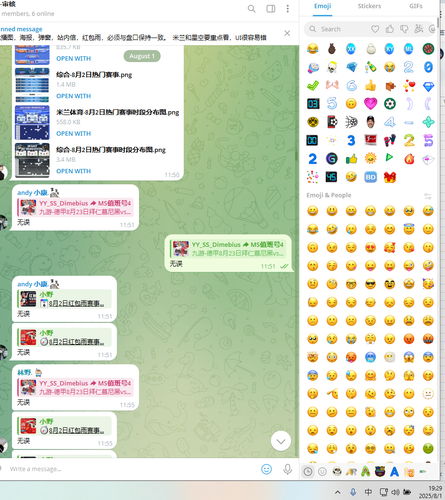Switch the 中 input method indicator
This screenshot has height=500, width=445.
[x=368, y=492]
